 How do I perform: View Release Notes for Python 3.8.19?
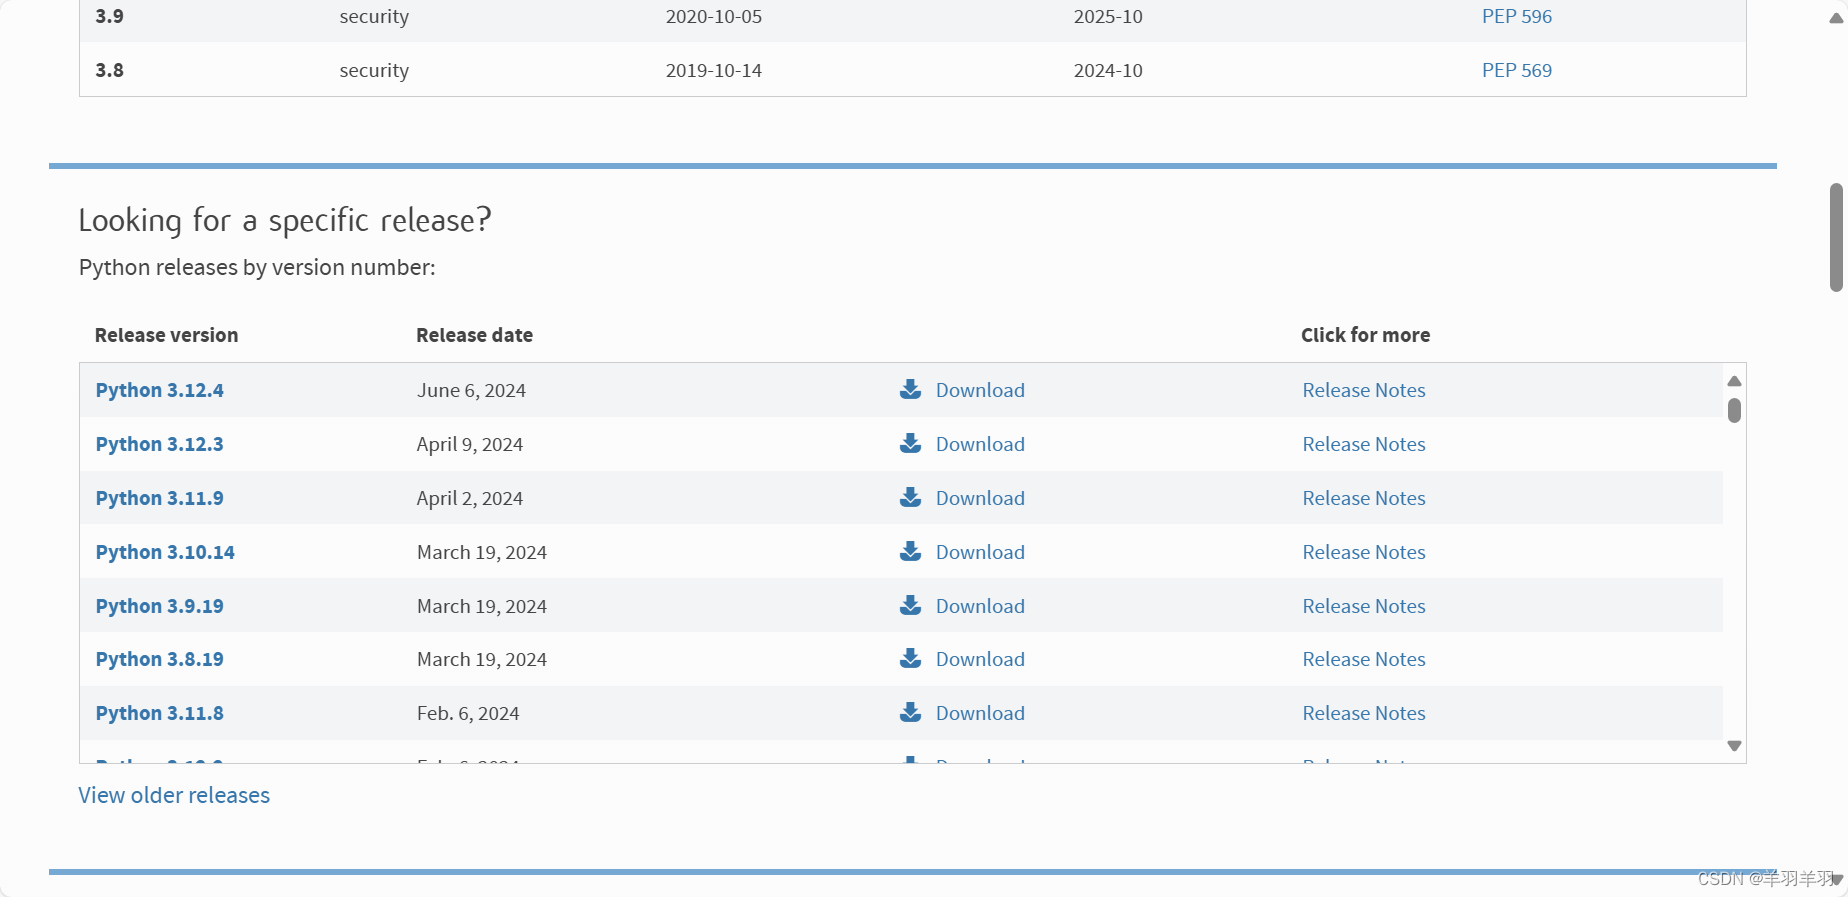coord(1364,659)
